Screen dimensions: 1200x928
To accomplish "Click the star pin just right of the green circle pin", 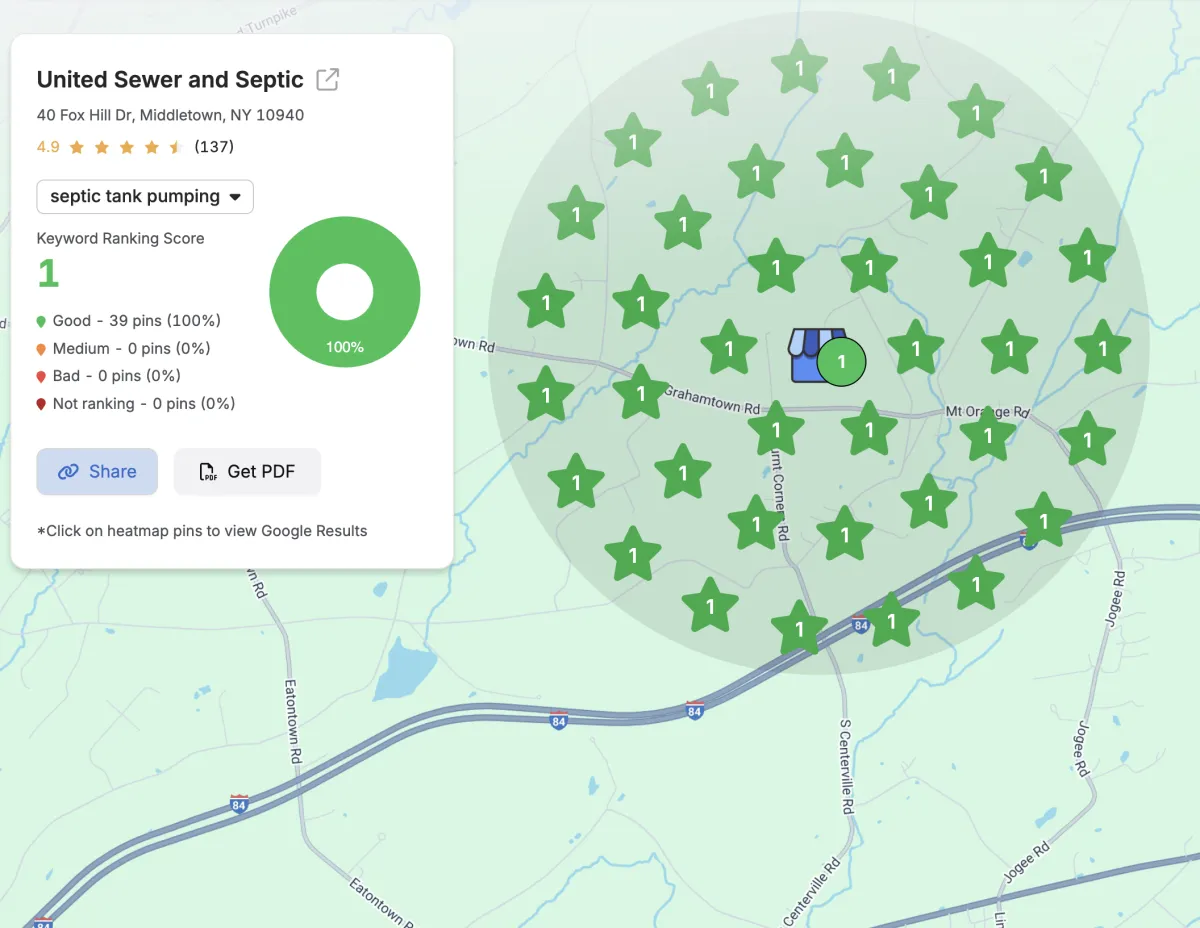I will 916,348.
